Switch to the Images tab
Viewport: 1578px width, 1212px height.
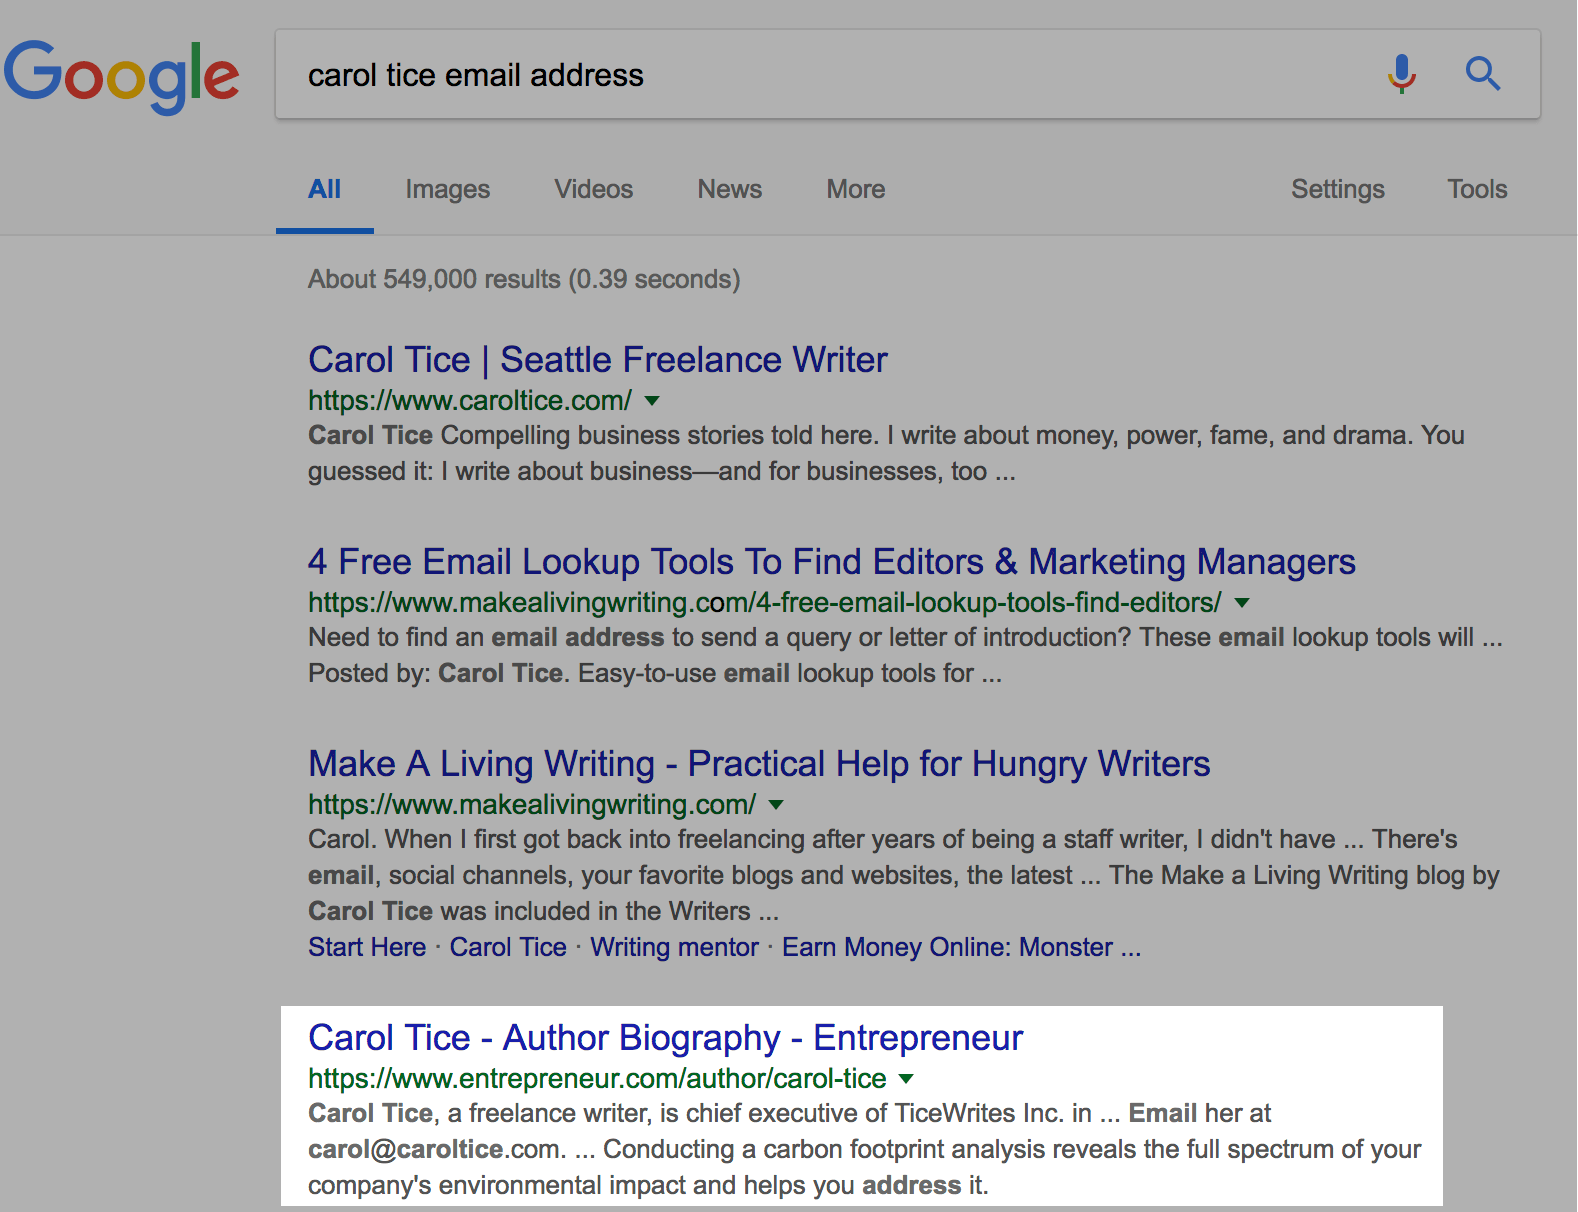click(447, 189)
